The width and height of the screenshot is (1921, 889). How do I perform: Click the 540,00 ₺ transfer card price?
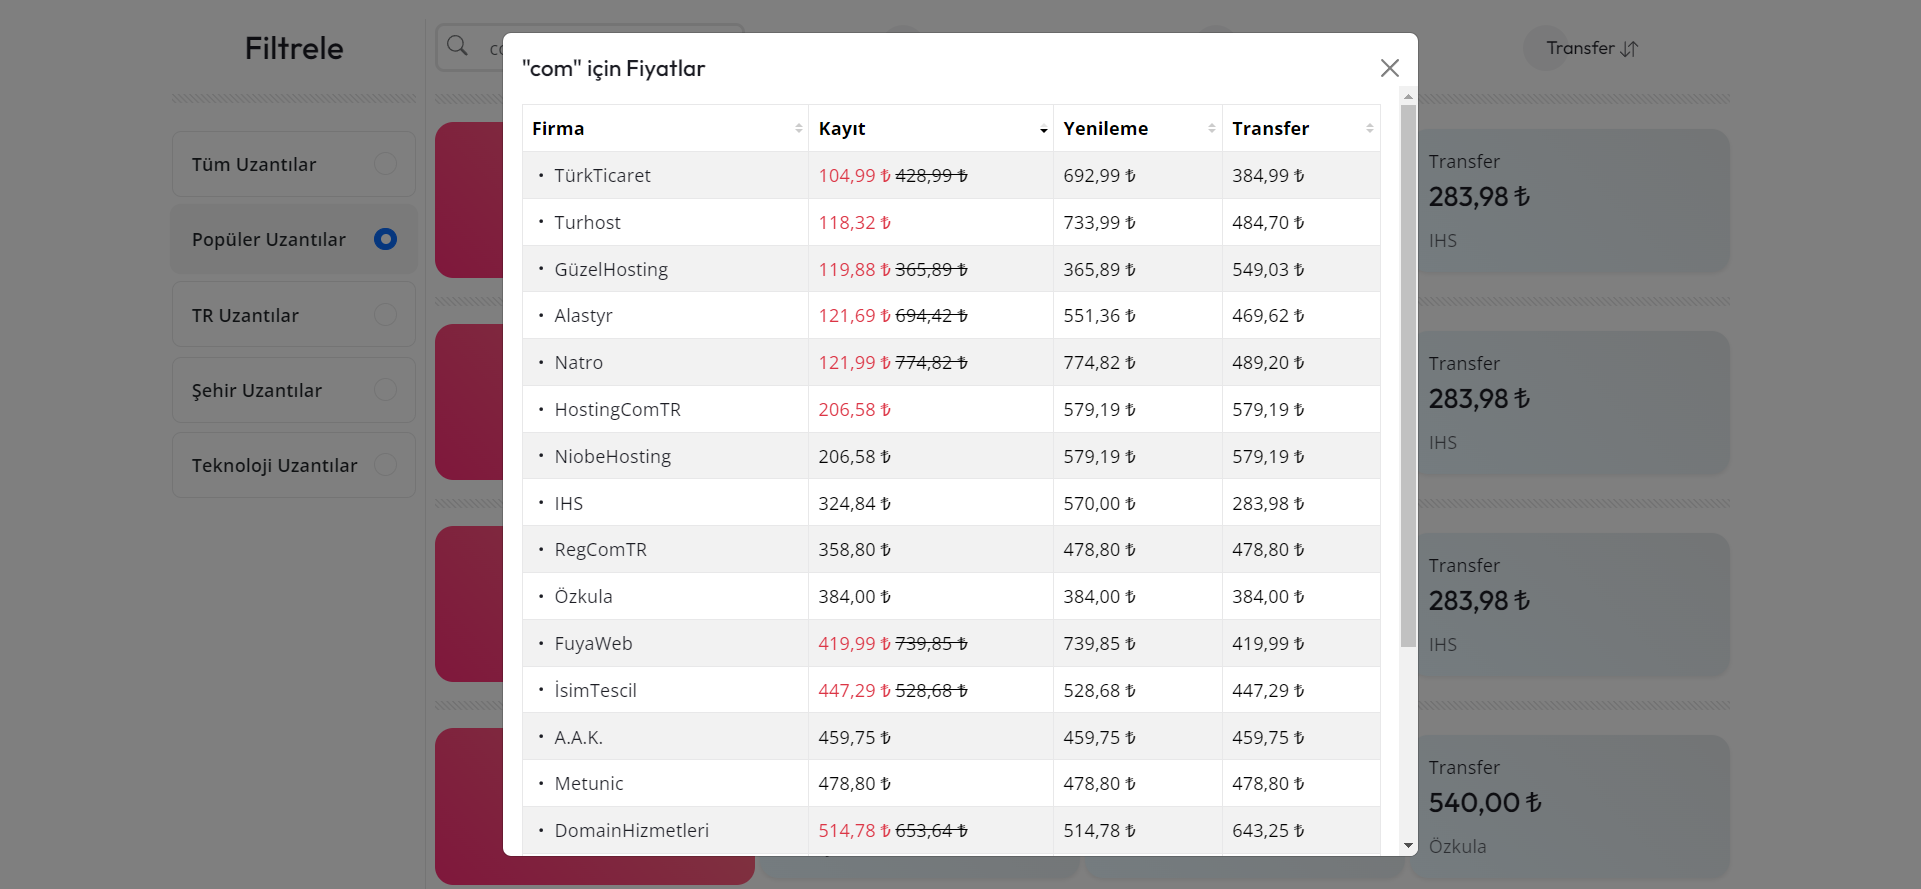pyautogui.click(x=1485, y=802)
